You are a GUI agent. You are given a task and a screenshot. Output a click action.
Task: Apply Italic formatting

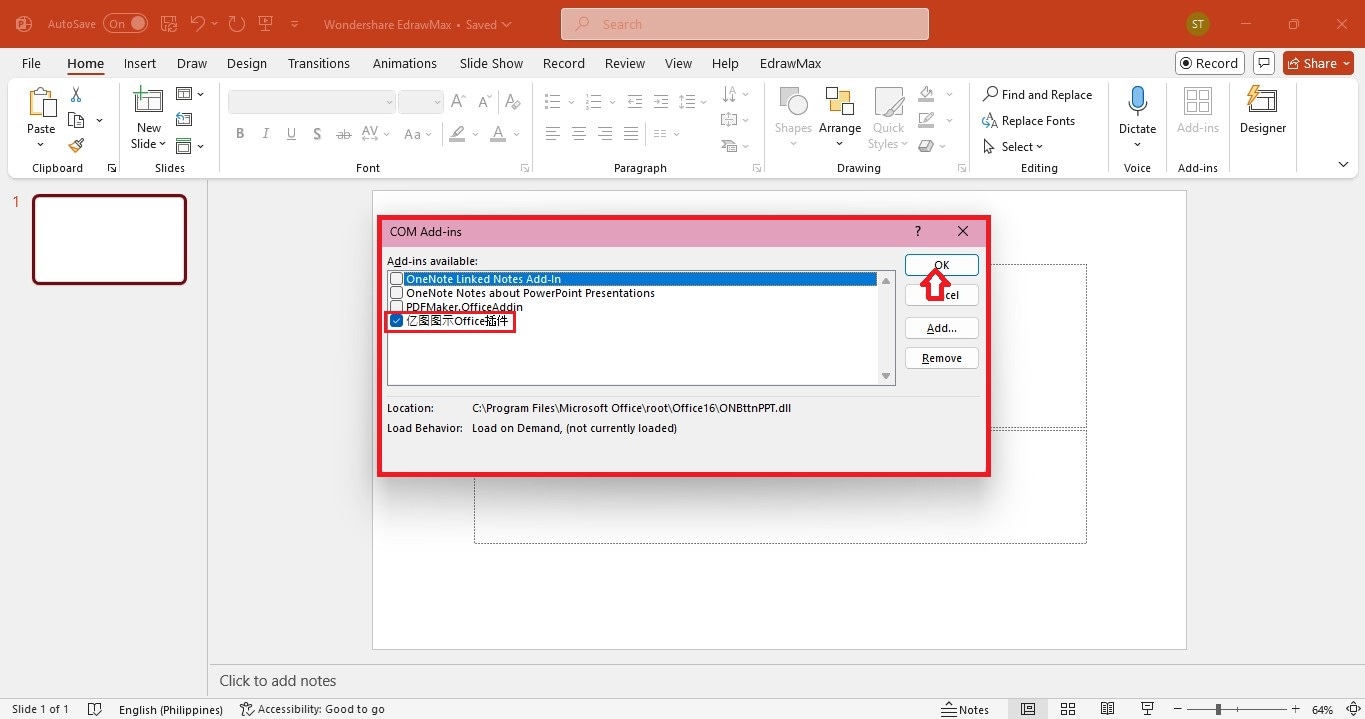pos(265,134)
